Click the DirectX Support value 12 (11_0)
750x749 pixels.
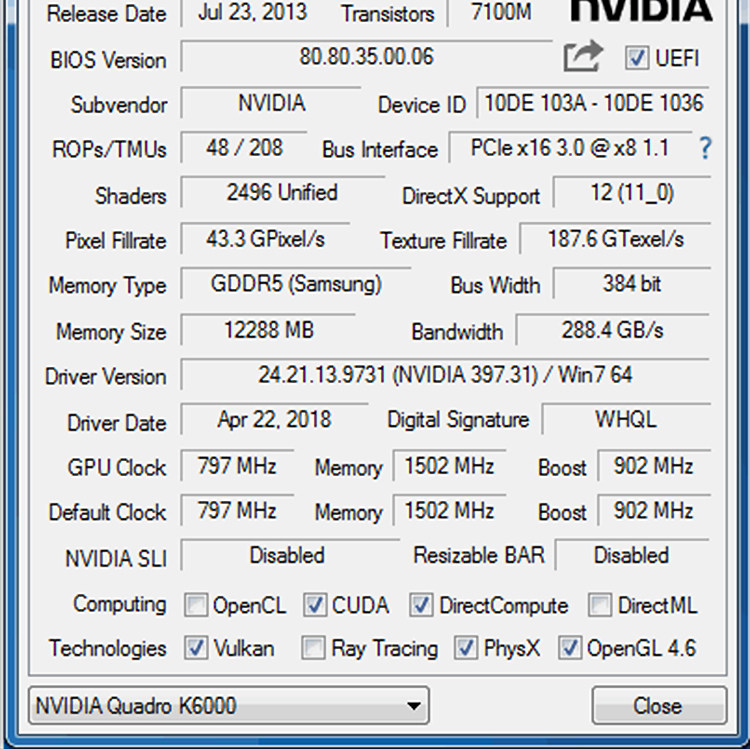[x=632, y=192]
